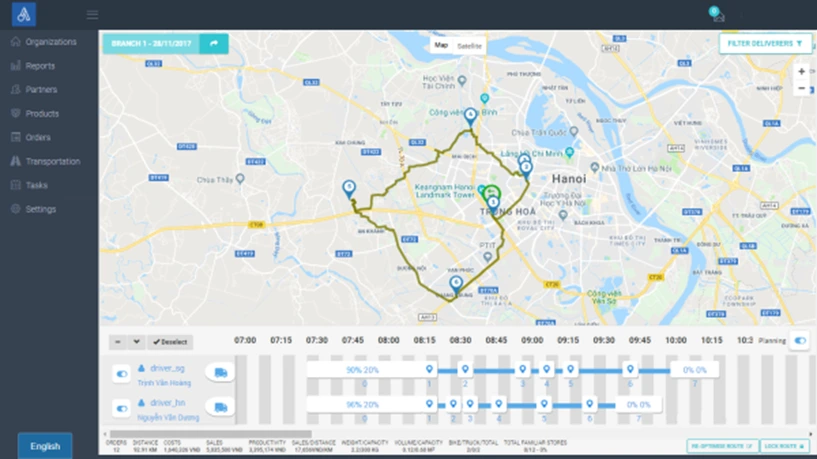Click the minus collapse button in timeline toolbar
Image resolution: width=817 pixels, height=459 pixels.
118,342
